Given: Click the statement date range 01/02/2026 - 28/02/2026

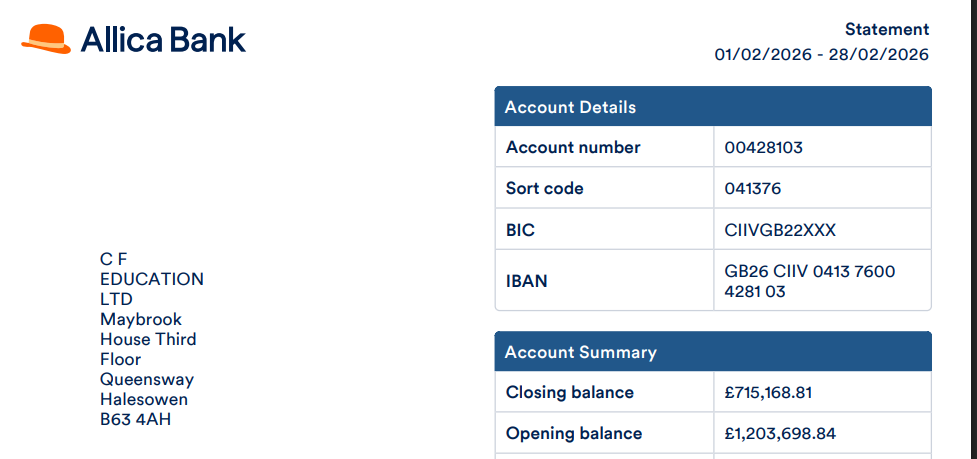Looking at the screenshot, I should [821, 54].
